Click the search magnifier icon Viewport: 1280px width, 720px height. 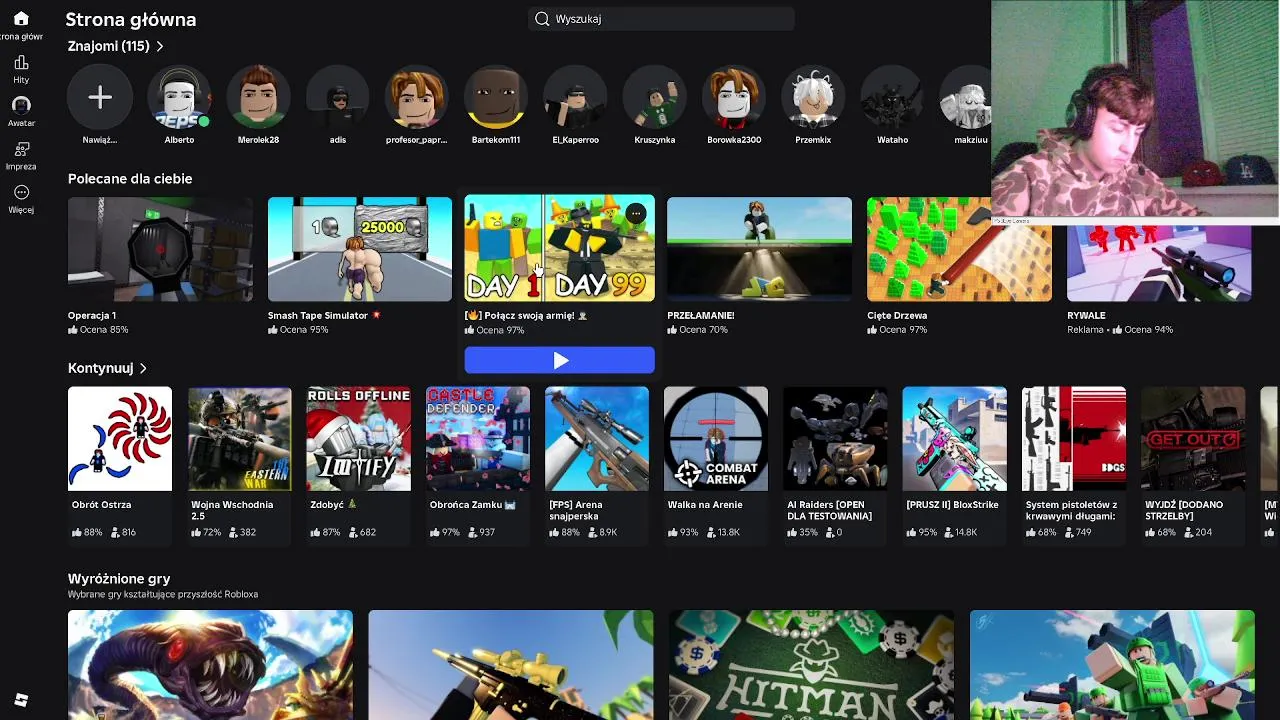point(542,19)
